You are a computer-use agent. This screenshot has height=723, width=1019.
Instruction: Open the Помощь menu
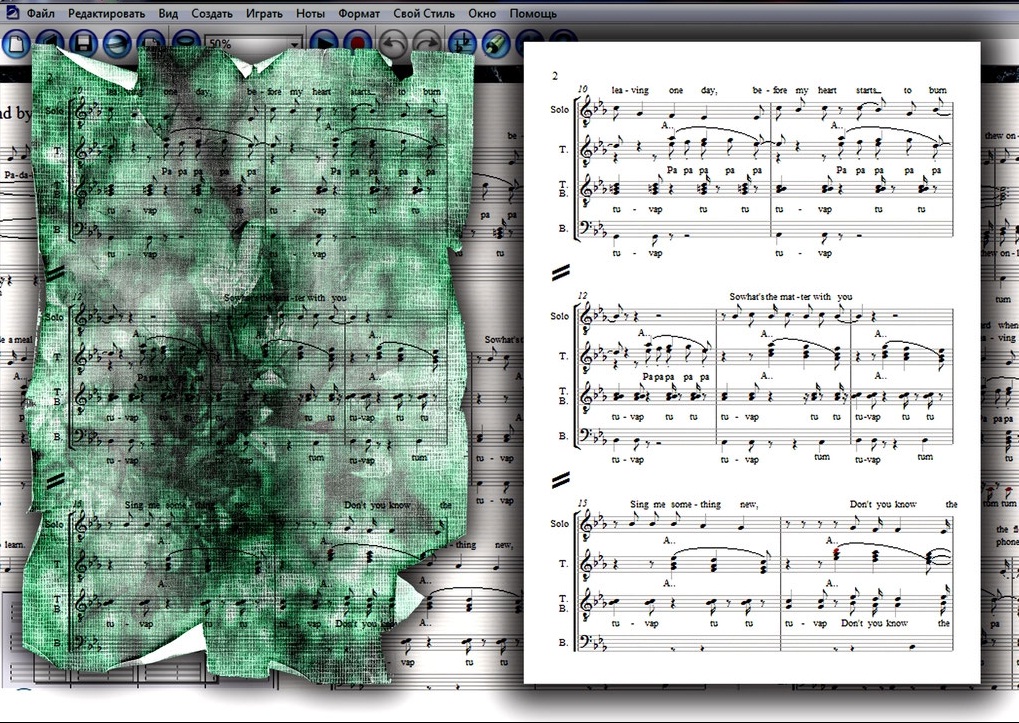pos(533,14)
